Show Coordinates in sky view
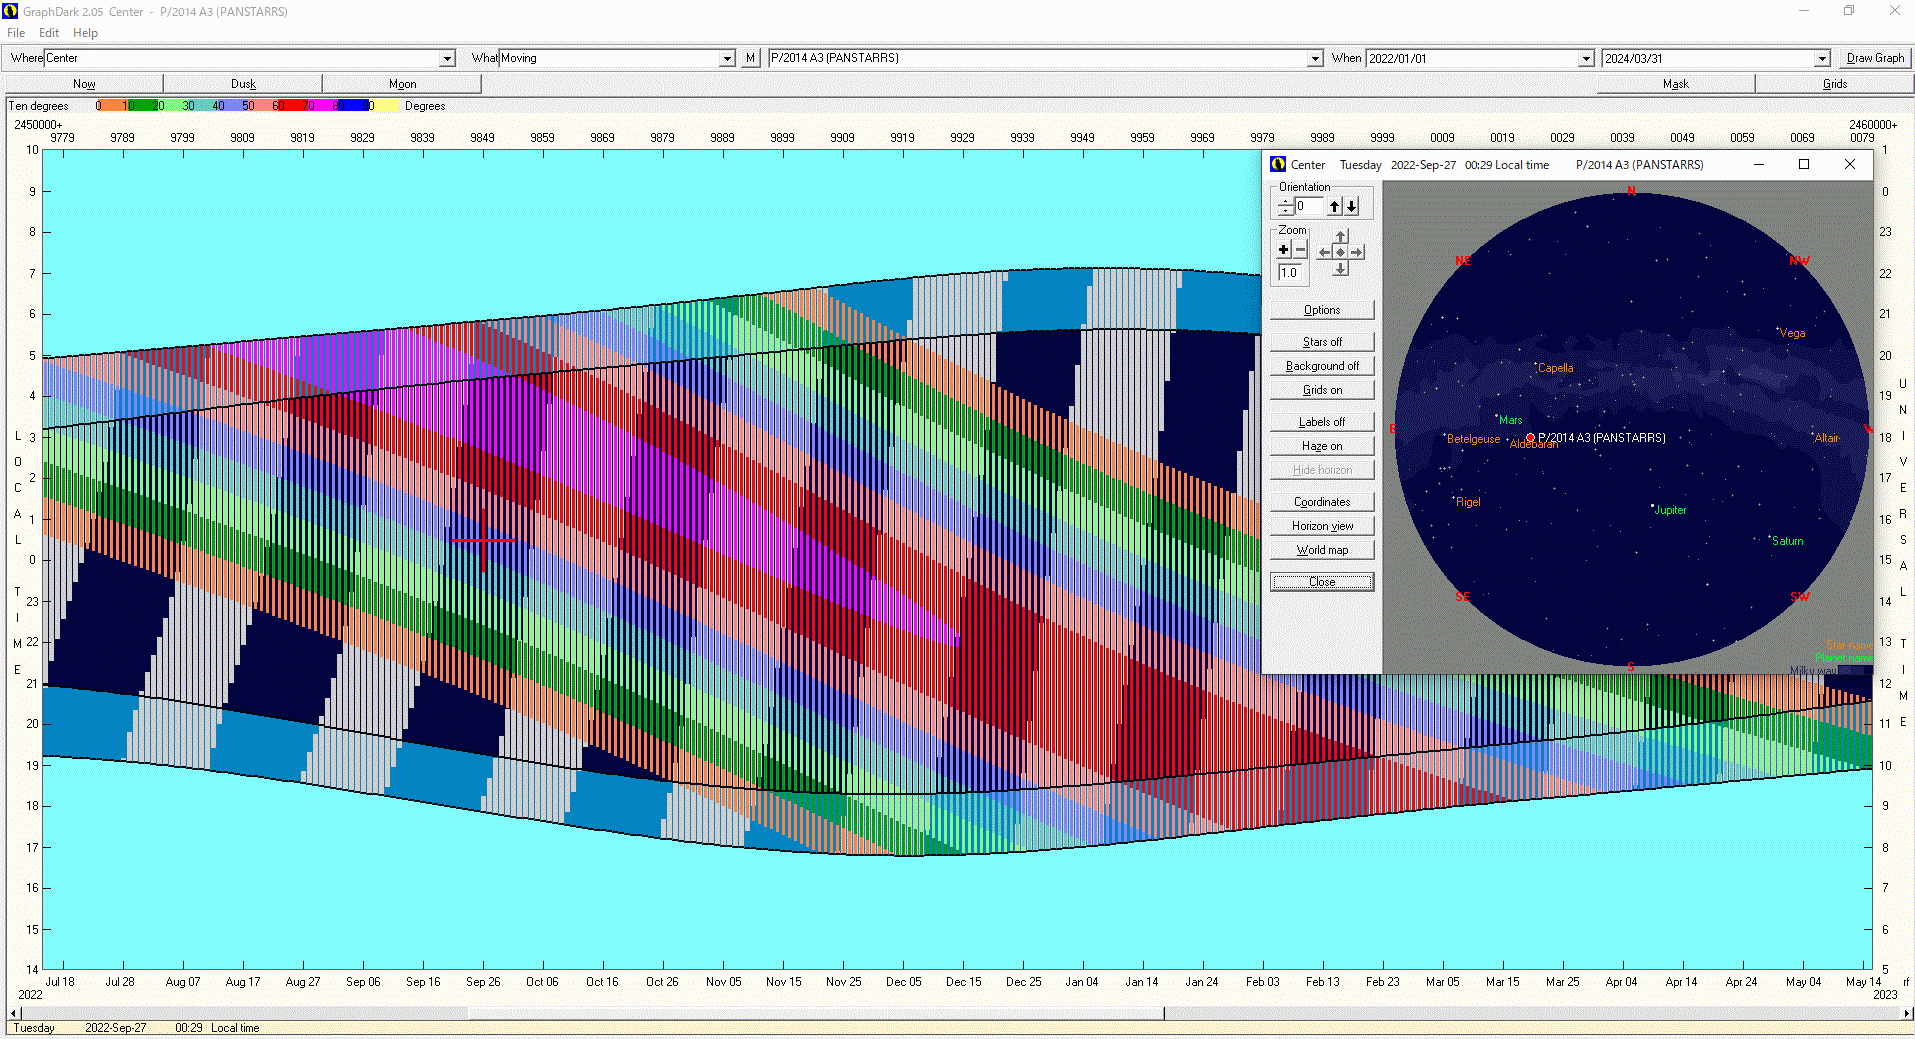The height and width of the screenshot is (1039, 1915). click(1322, 502)
